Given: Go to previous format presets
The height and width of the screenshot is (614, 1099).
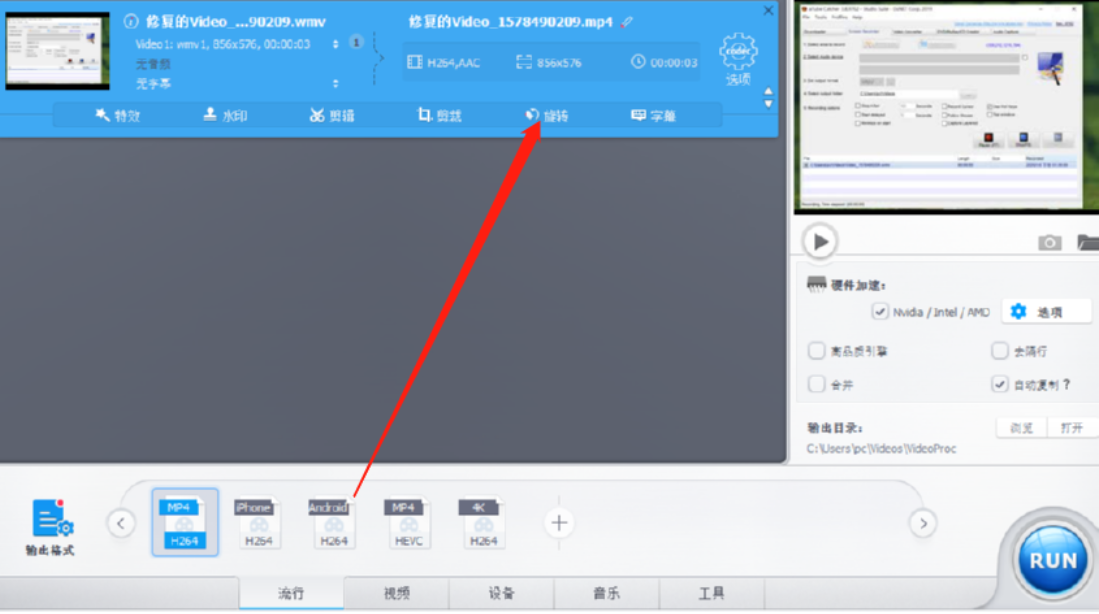Looking at the screenshot, I should point(121,524).
